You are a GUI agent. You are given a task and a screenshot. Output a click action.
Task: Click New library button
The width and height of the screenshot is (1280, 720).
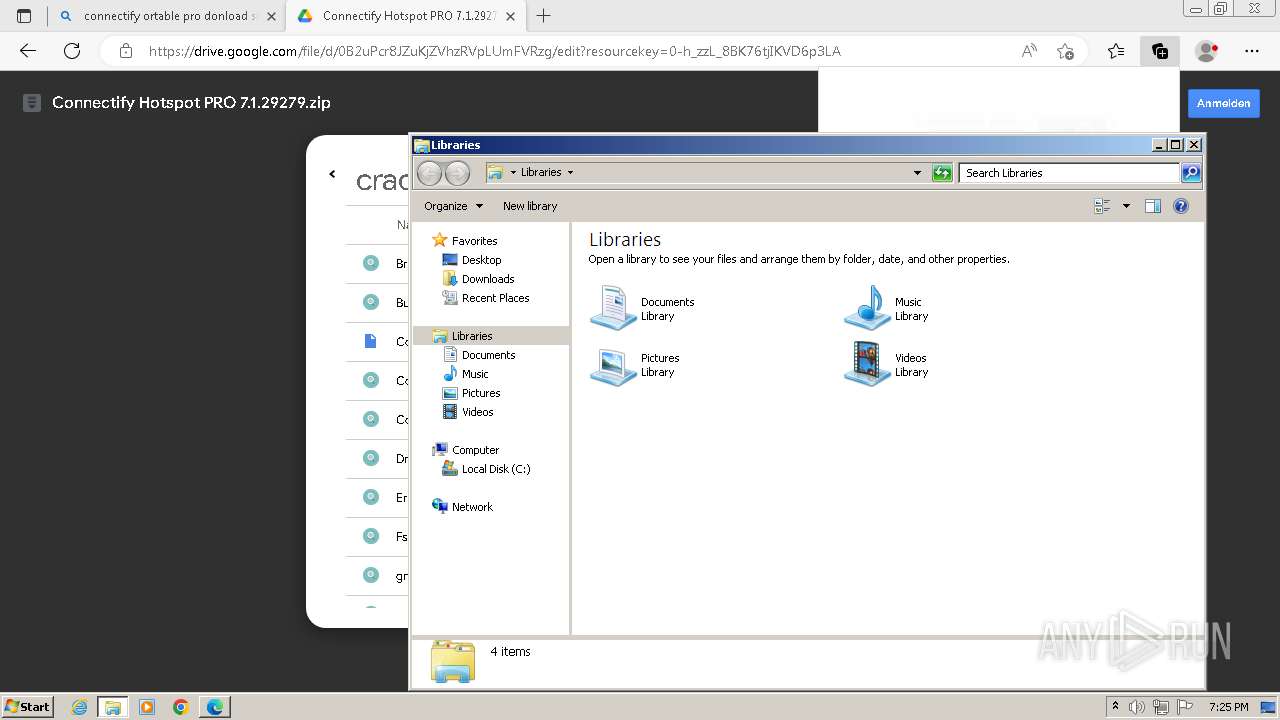(530, 206)
